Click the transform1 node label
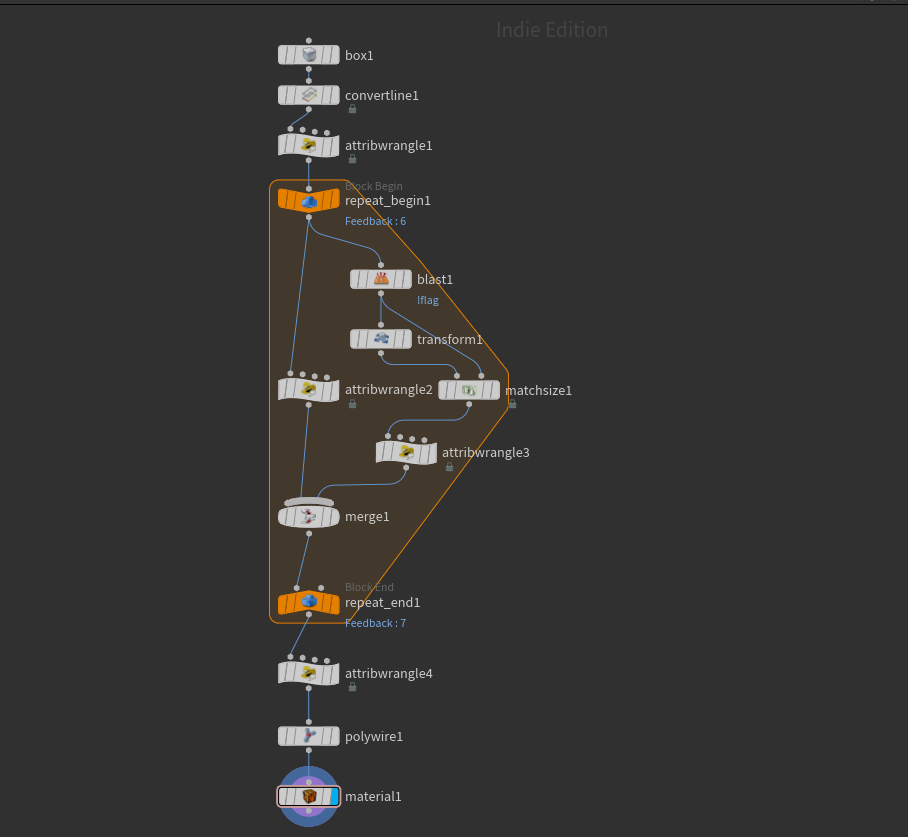908x837 pixels. (449, 339)
